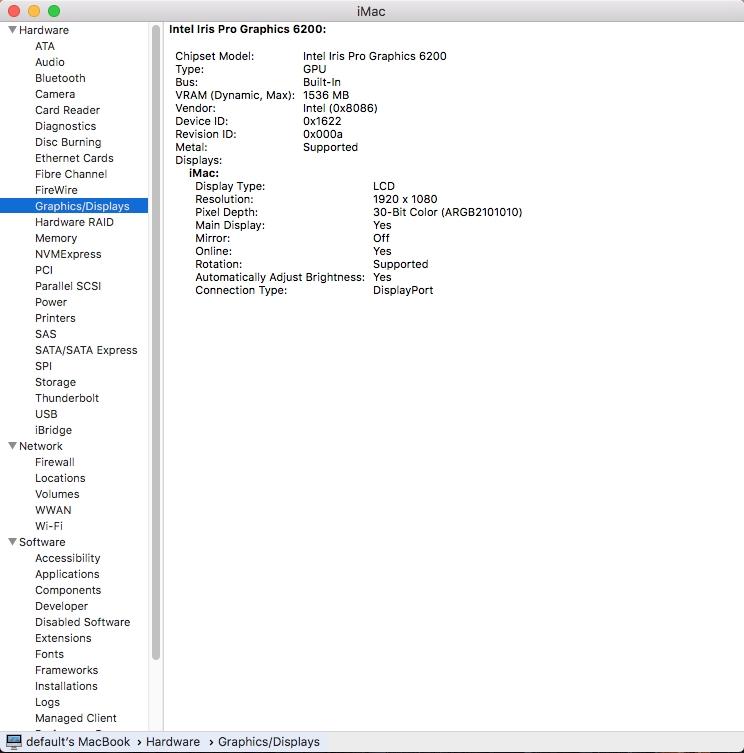744x753 pixels.
Task: Open the Memory hardware entry
Action: click(x=56, y=238)
